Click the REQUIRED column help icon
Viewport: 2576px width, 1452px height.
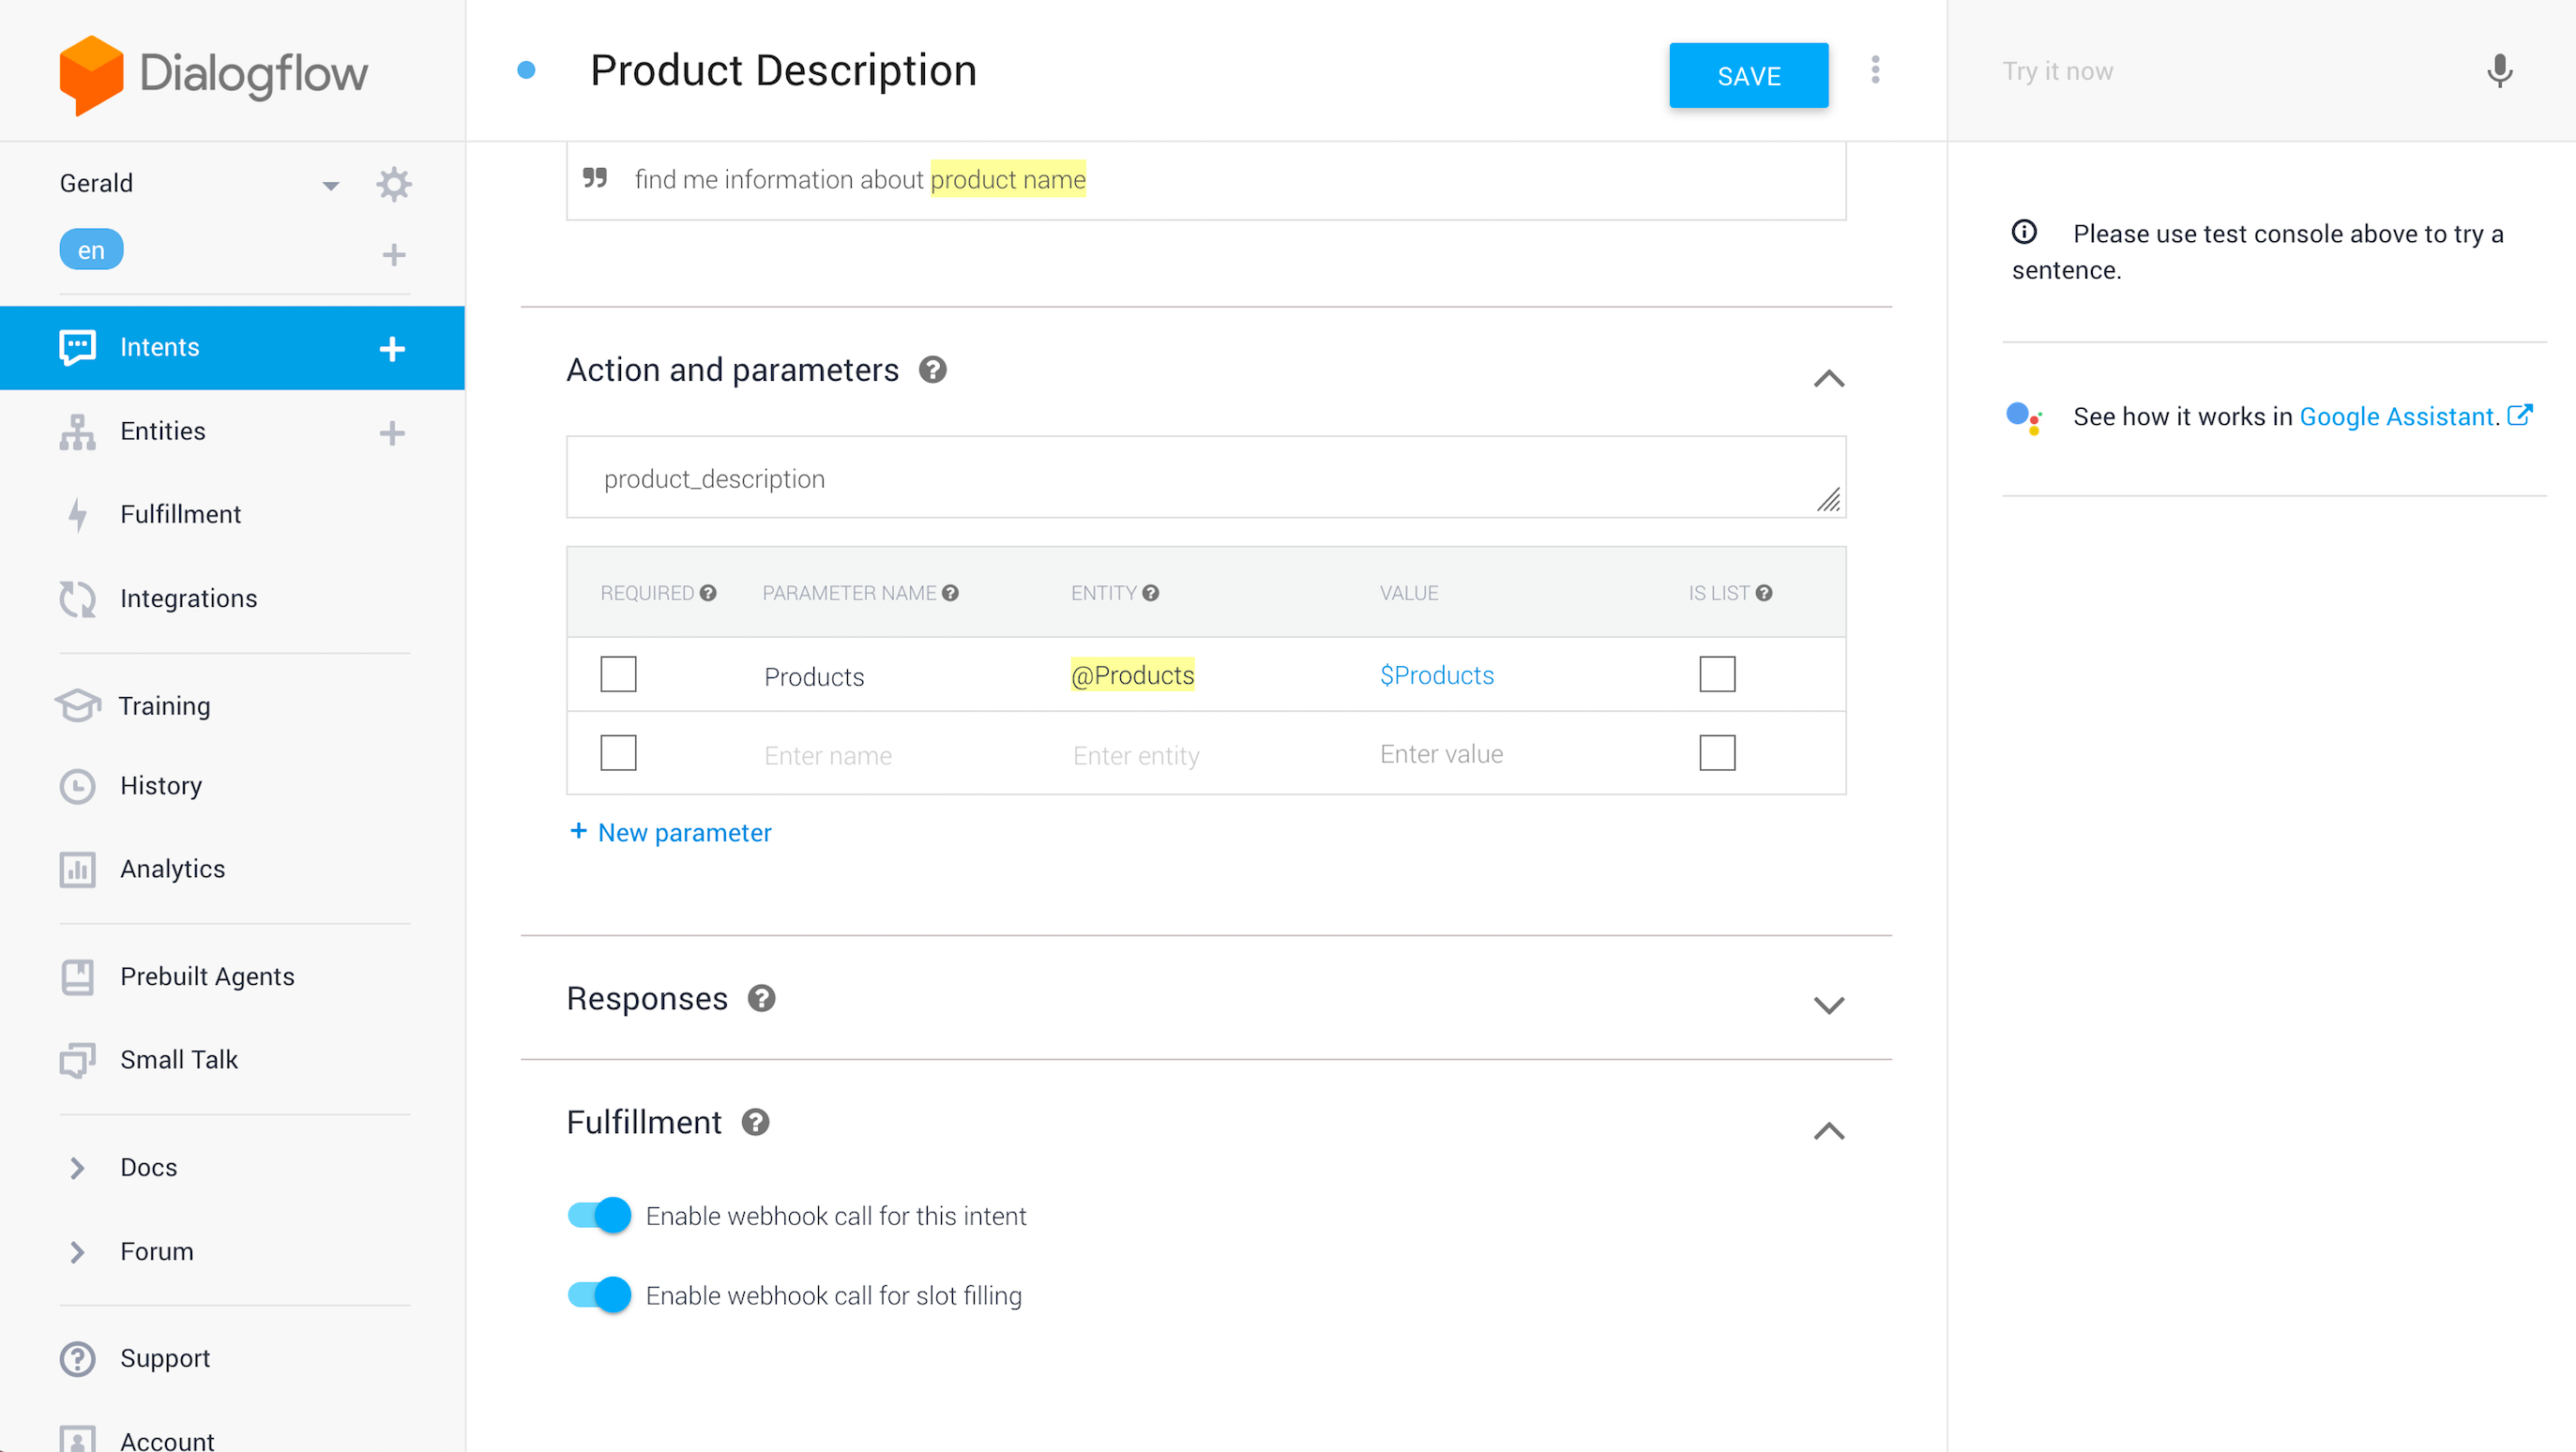click(708, 594)
